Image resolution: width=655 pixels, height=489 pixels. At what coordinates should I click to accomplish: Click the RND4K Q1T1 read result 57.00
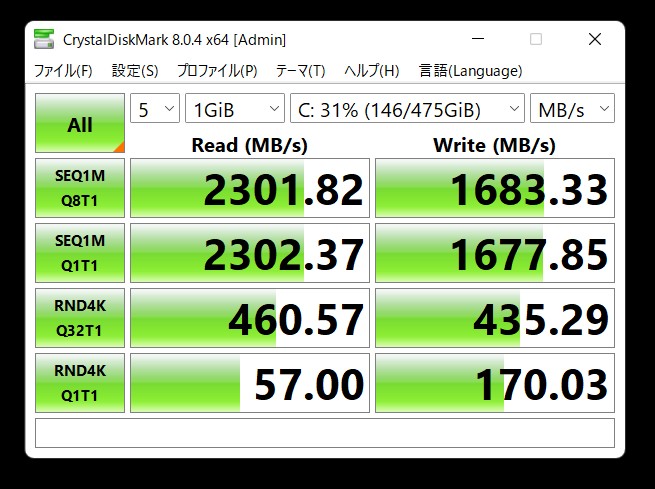coord(250,383)
